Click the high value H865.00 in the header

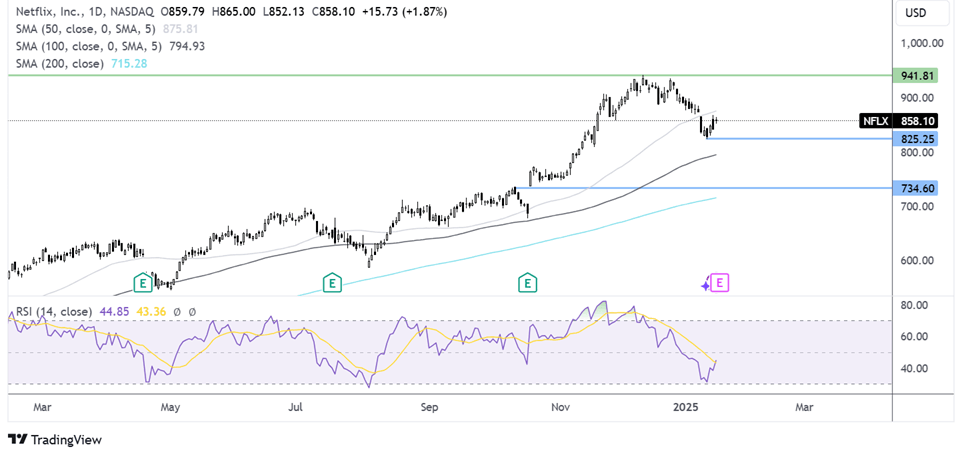[234, 12]
